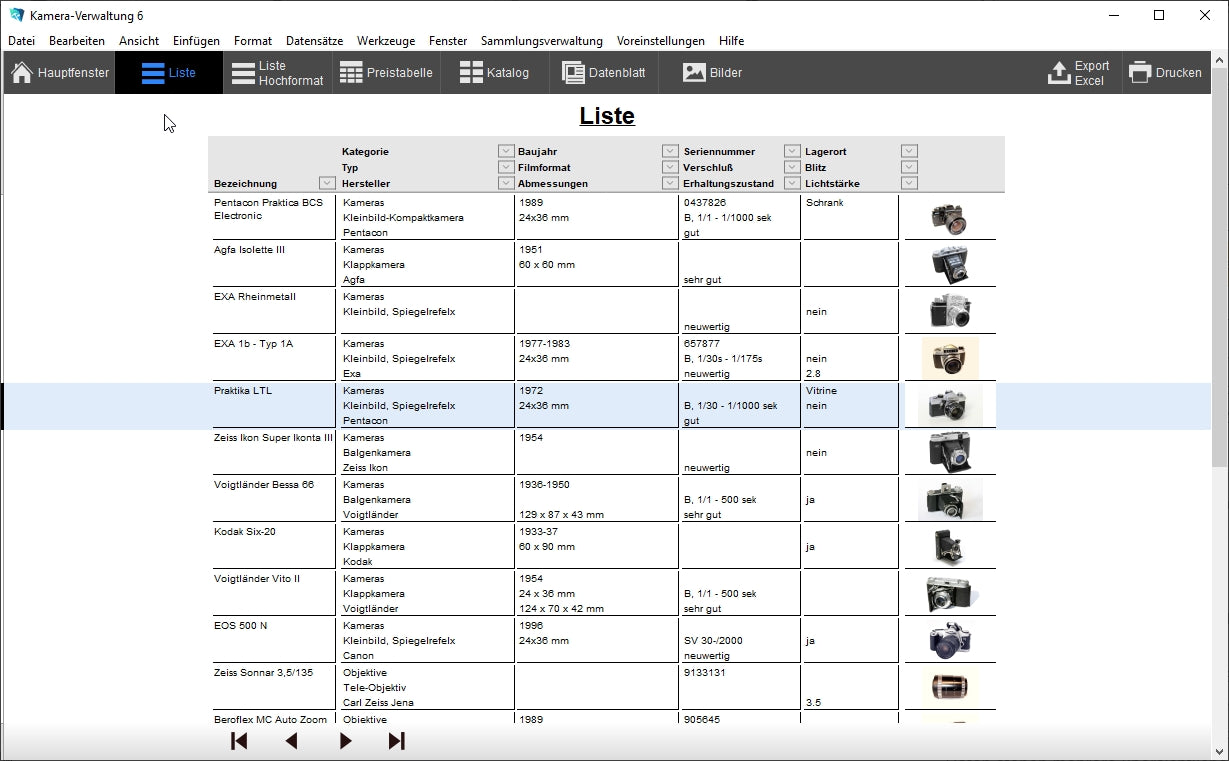Open the Katalog view
This screenshot has width=1229, height=761.
[x=494, y=73]
